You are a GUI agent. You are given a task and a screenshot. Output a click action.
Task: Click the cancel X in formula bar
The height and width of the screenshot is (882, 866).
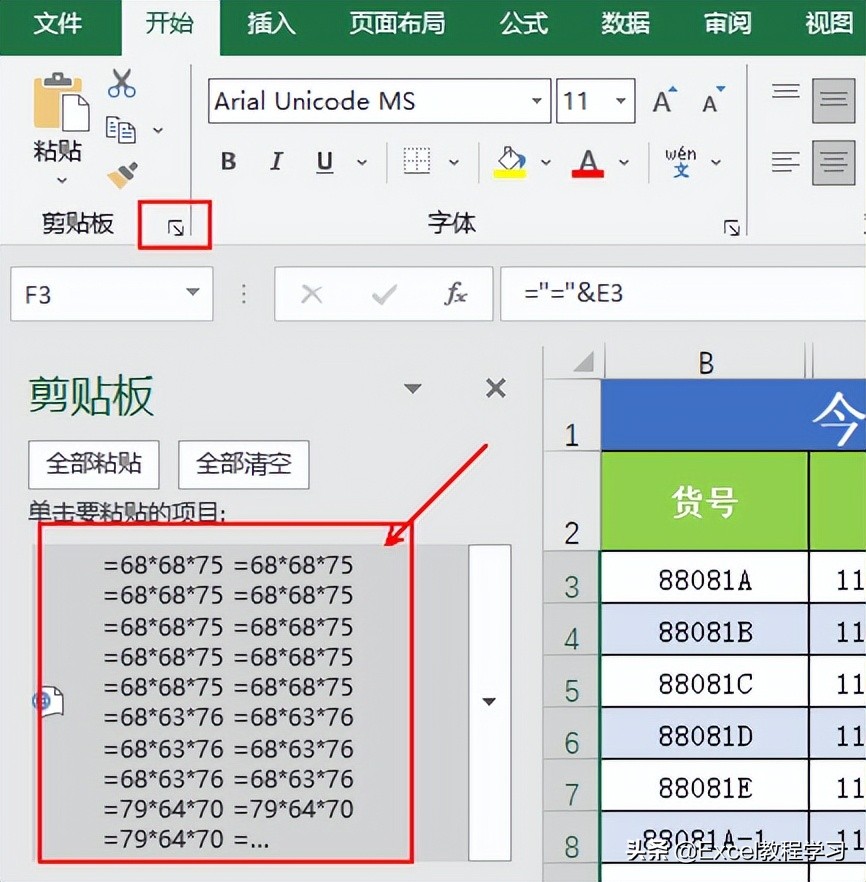pos(312,294)
